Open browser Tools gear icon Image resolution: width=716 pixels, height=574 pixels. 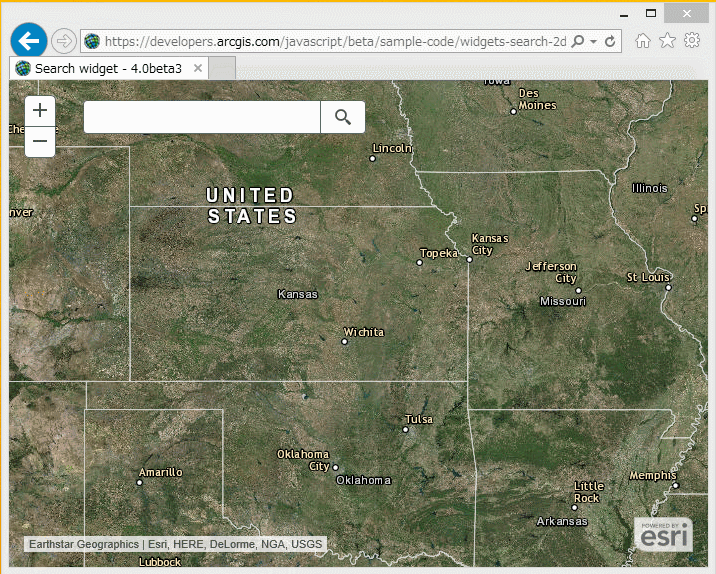692,40
